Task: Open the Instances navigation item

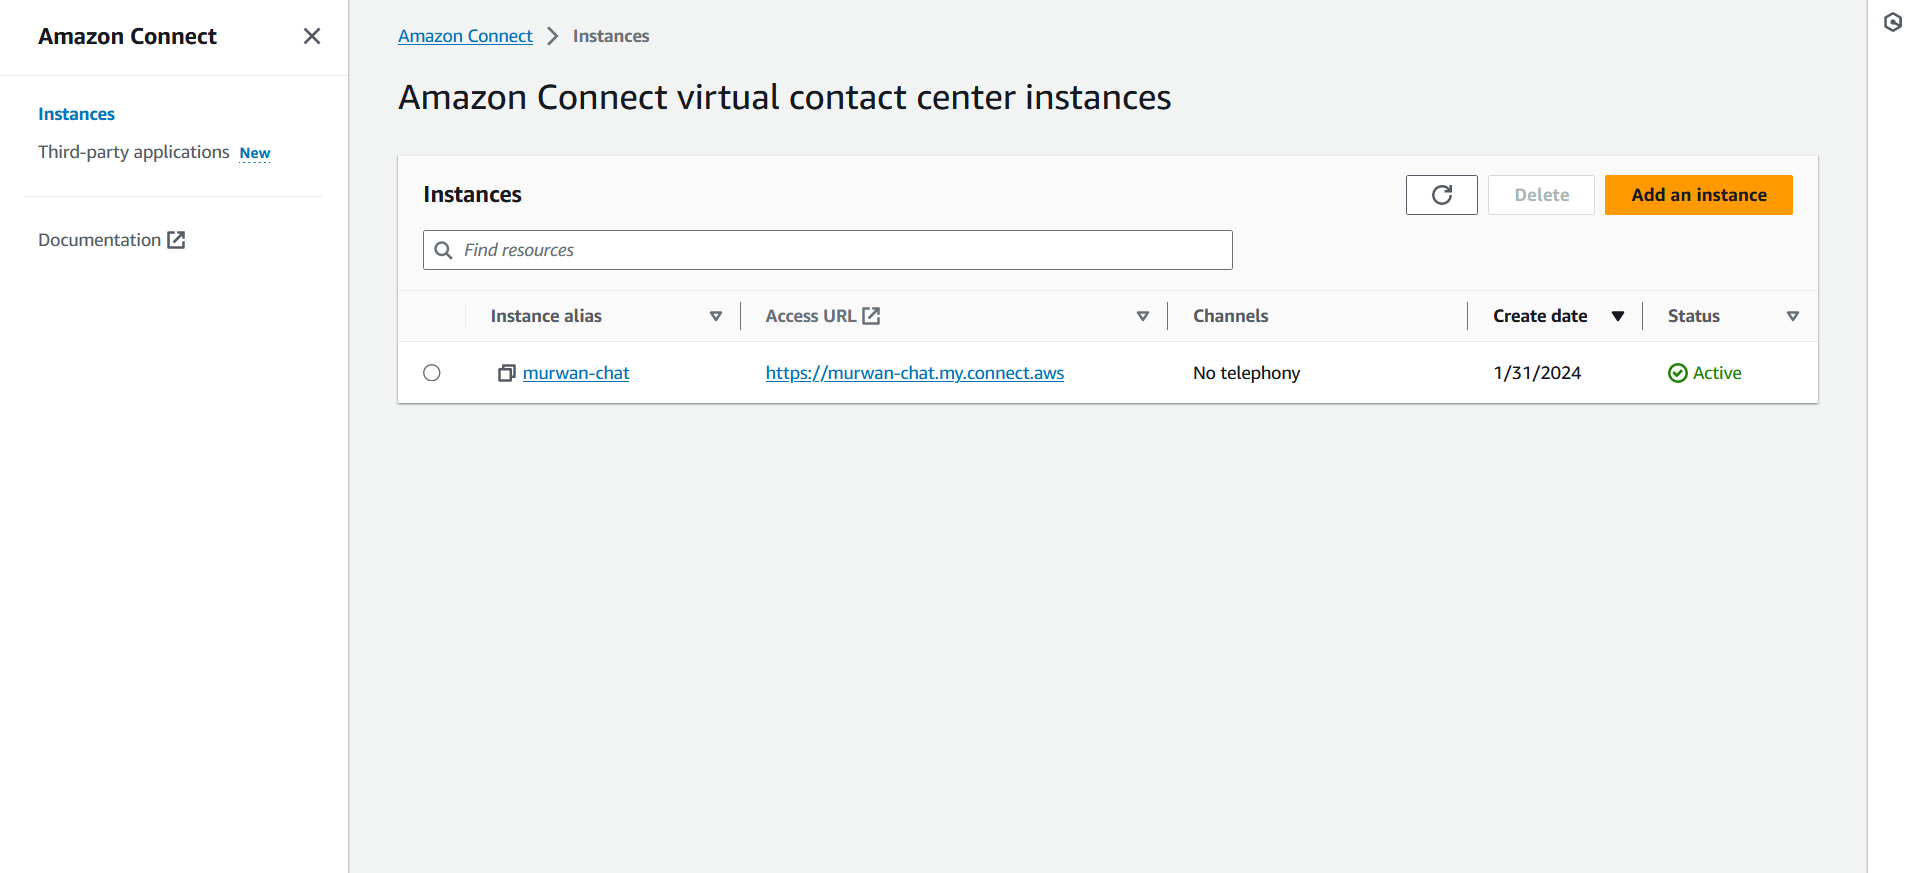Action: [76, 114]
